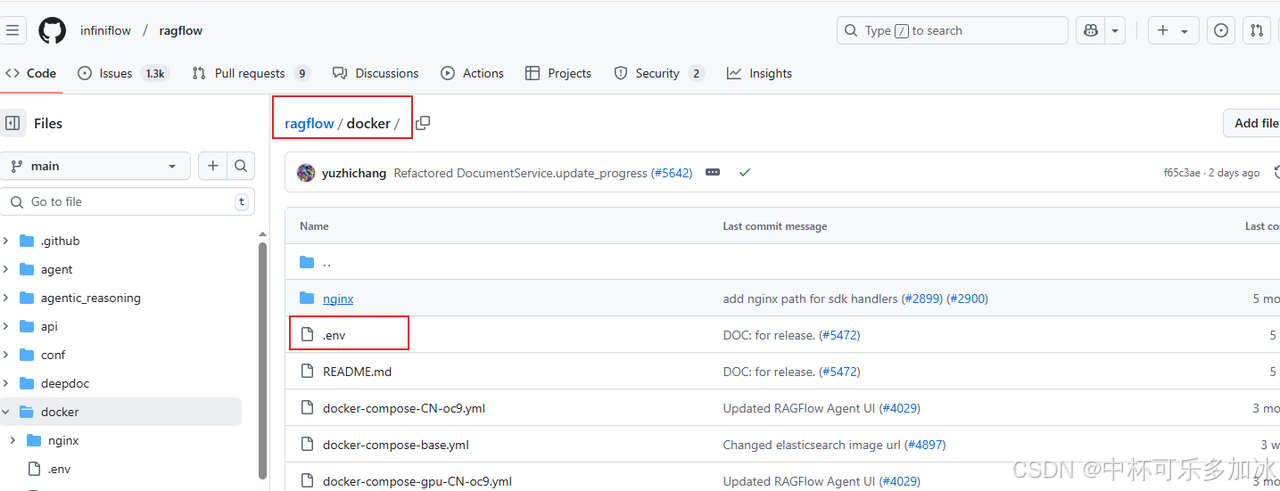Viewport: 1280px width, 491px height.
Task: Switch to the Issues tab
Action: tap(123, 73)
